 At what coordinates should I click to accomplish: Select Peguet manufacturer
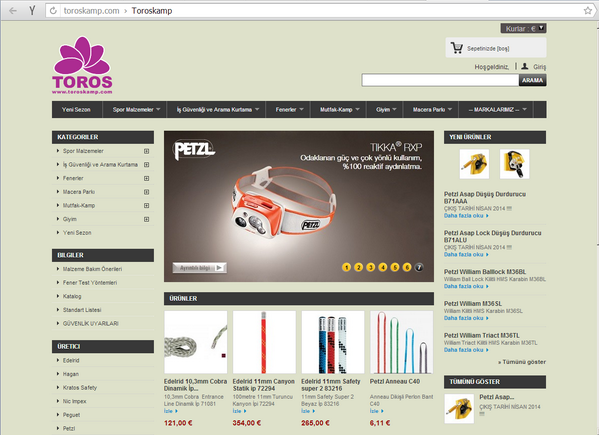coord(71,415)
